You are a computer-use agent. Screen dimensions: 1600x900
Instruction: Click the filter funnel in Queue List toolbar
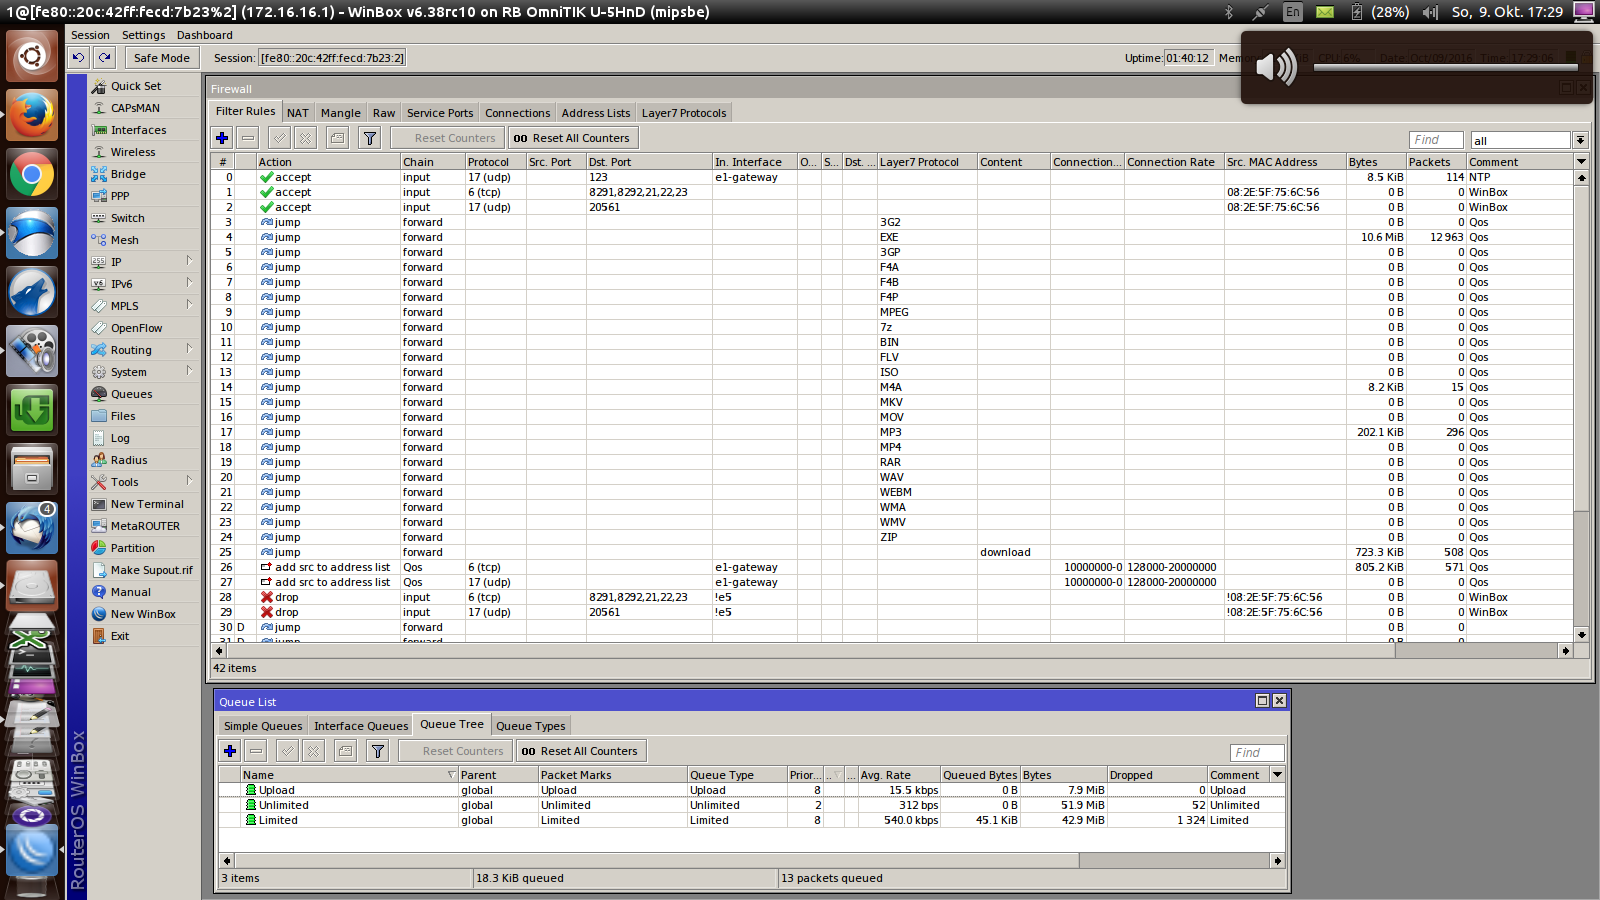(x=378, y=751)
